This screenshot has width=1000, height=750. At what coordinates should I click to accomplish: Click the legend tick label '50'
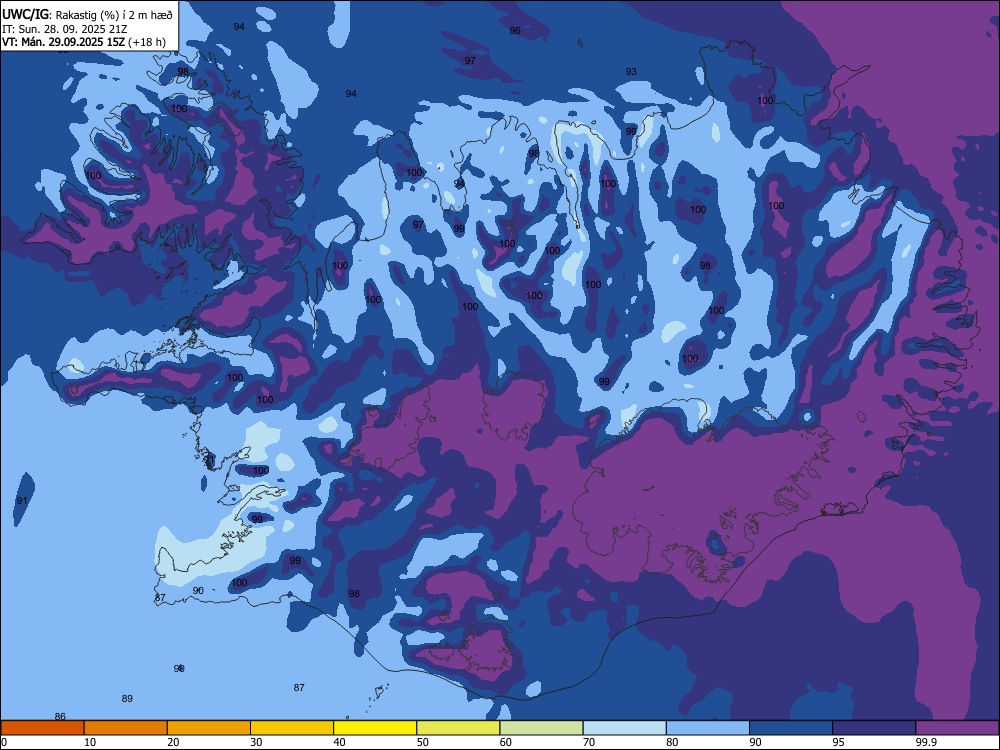tap(422, 742)
